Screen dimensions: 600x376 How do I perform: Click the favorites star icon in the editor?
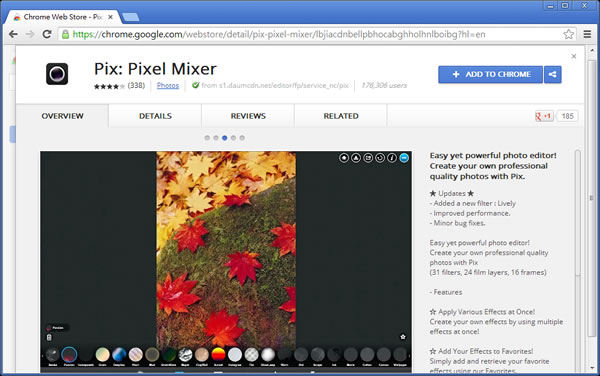[403, 337]
